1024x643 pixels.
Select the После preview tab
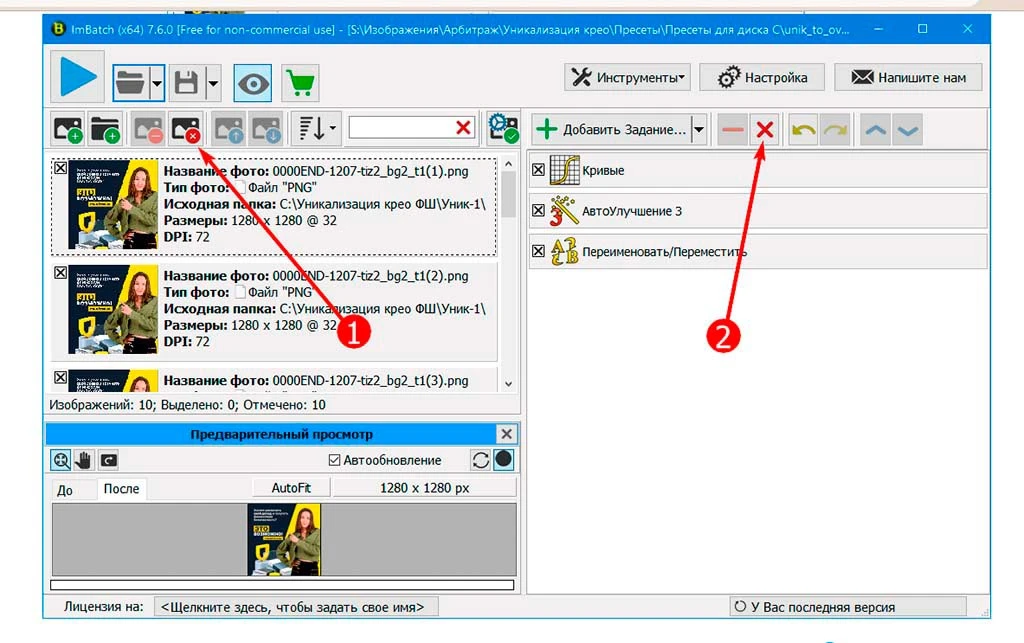pyautogui.click(x=121, y=488)
